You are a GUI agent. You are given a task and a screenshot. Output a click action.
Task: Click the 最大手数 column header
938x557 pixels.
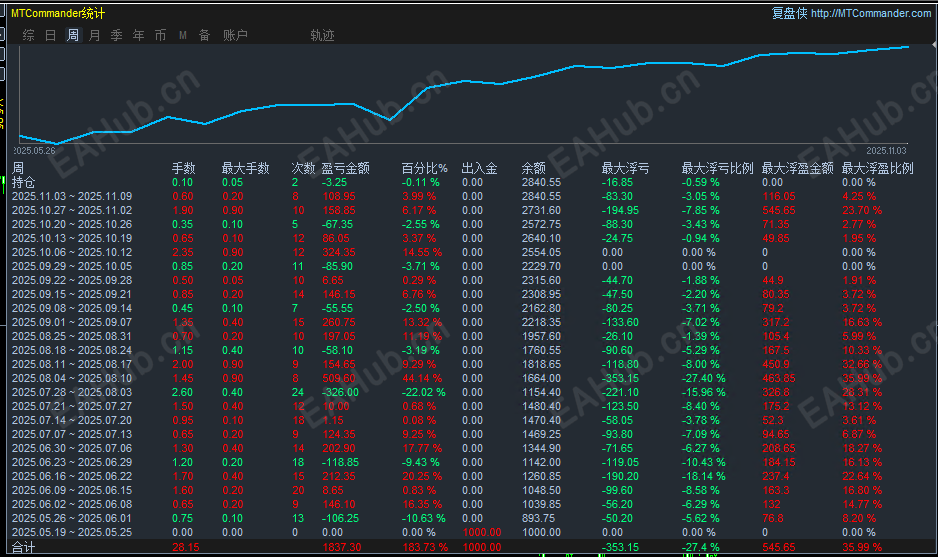click(245, 169)
